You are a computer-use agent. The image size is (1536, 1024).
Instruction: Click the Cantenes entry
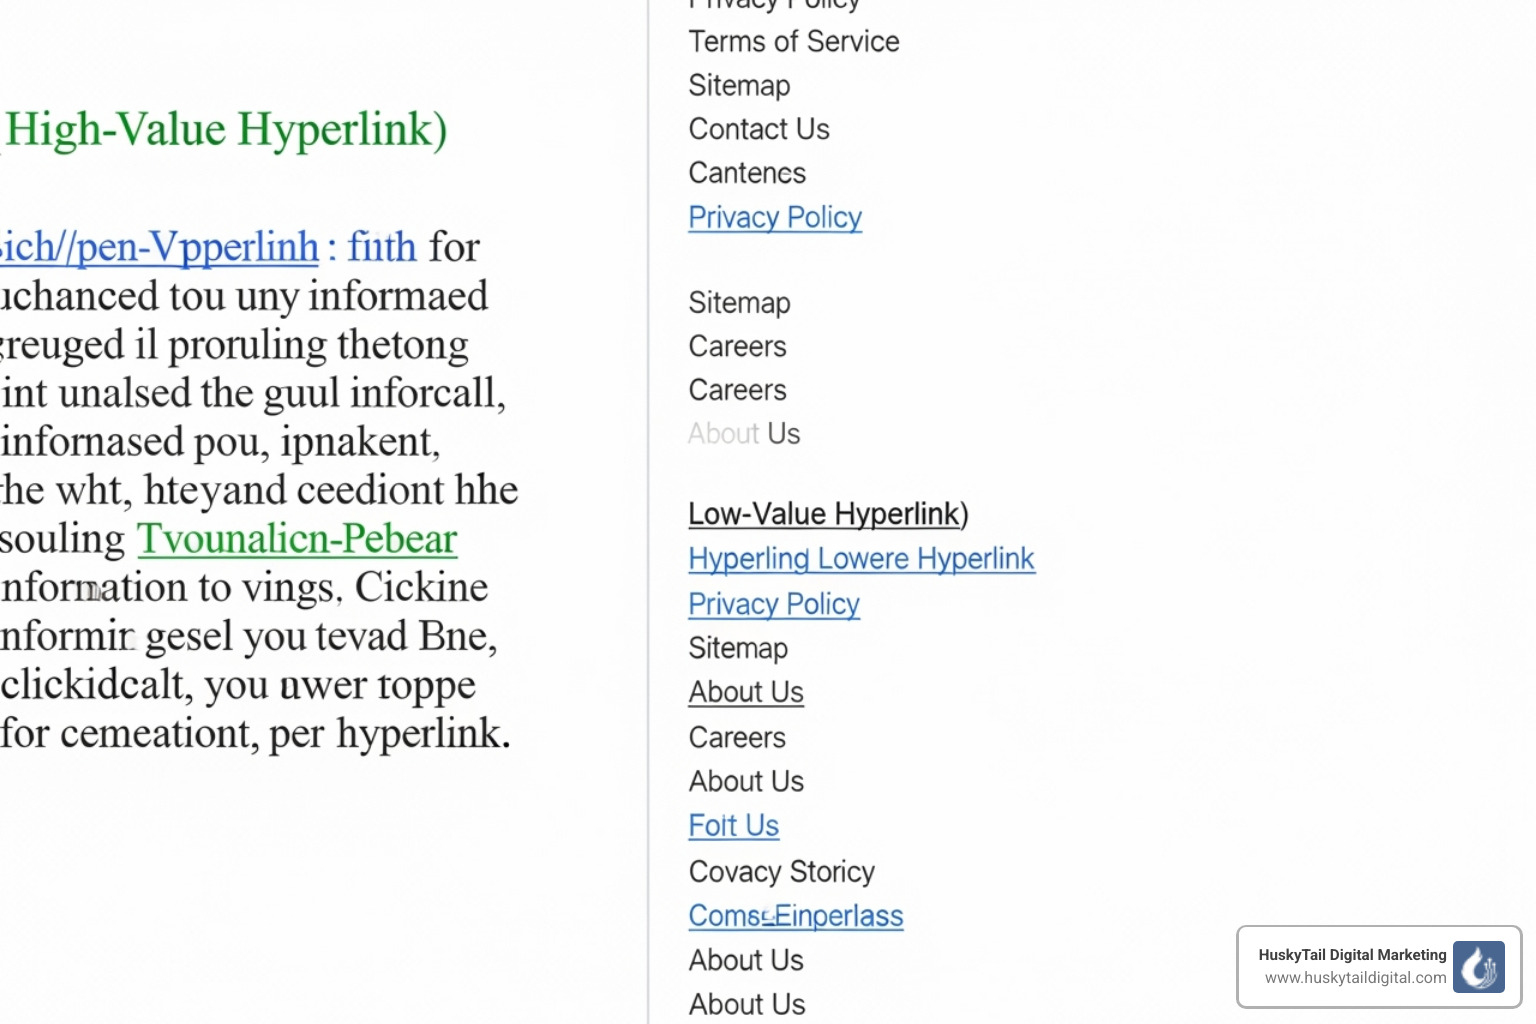746,173
